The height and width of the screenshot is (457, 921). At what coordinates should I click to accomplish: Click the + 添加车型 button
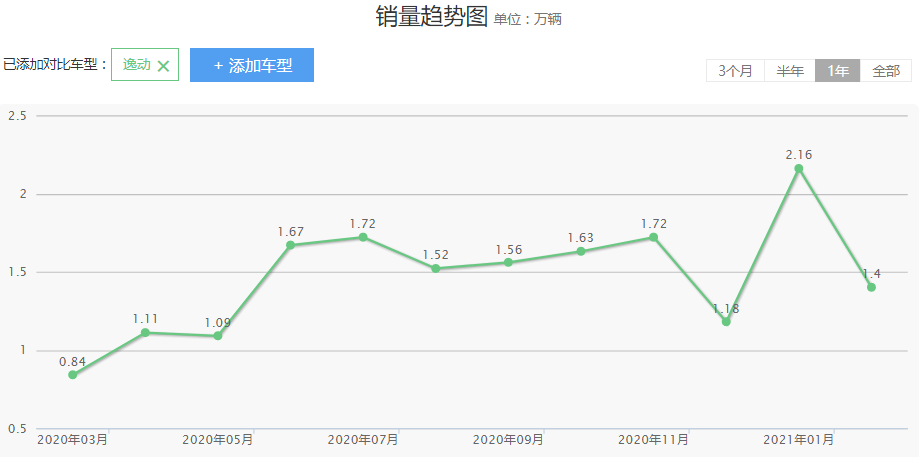[x=252, y=65]
